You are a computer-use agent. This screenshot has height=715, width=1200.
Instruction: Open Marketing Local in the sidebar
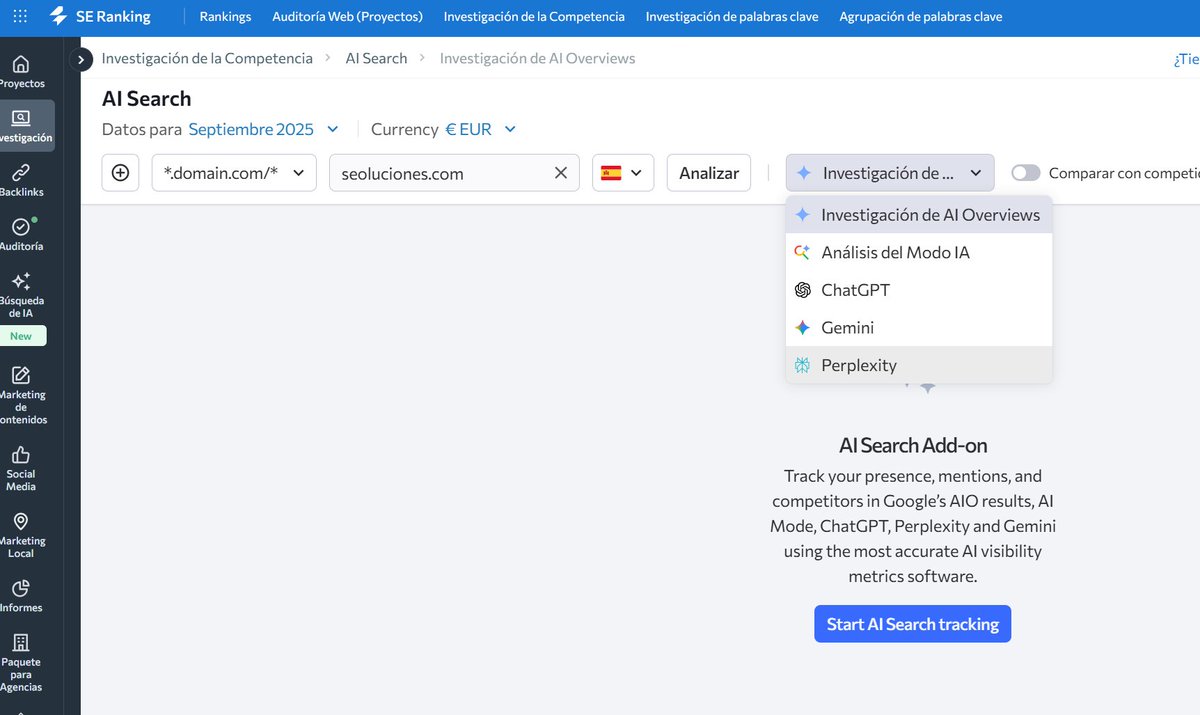coord(21,536)
